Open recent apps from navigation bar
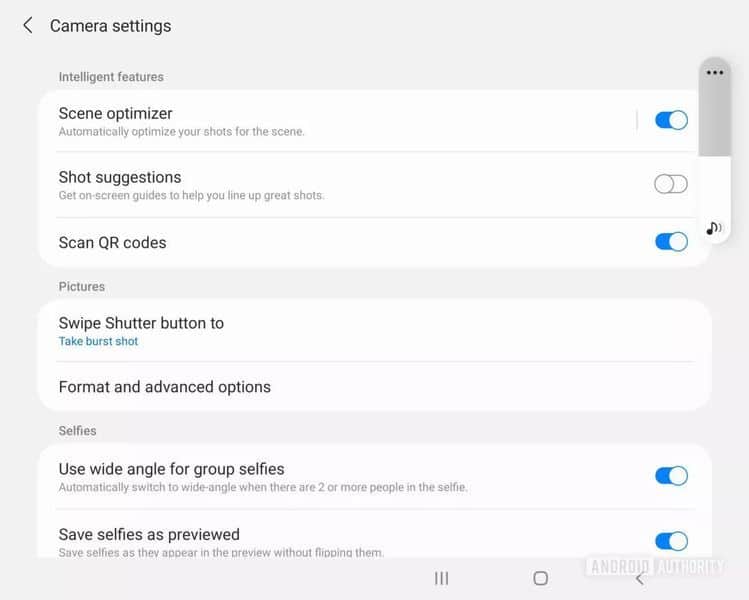The height and width of the screenshot is (600, 749). click(441, 578)
